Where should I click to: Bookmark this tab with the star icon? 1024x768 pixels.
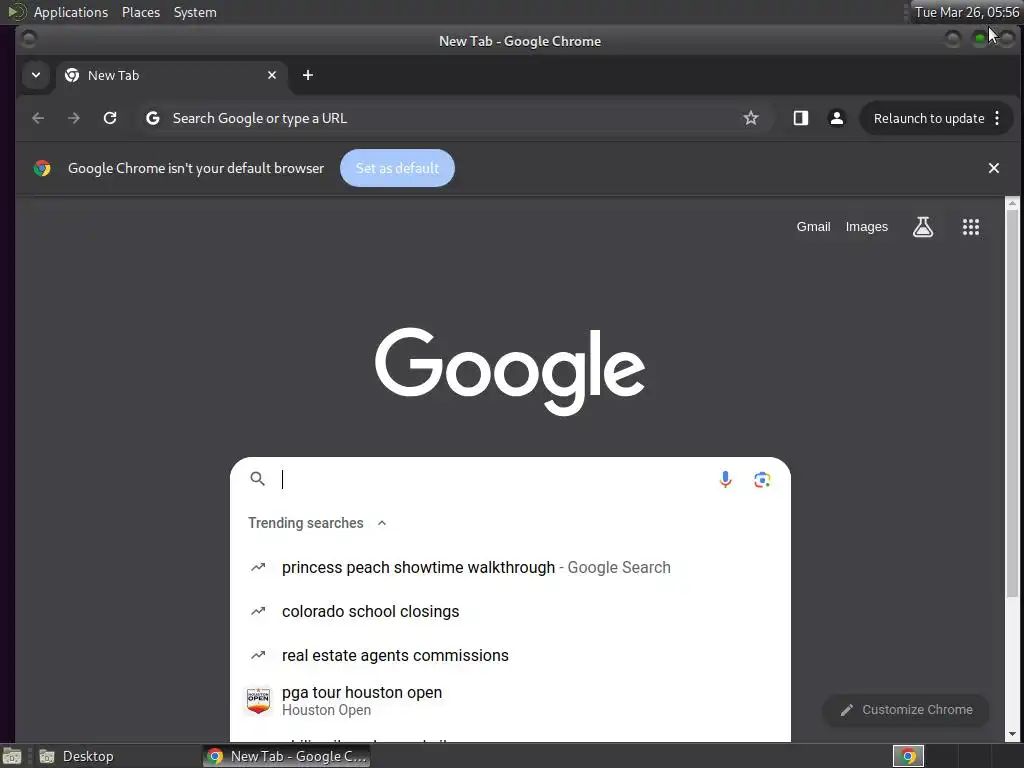coord(751,118)
